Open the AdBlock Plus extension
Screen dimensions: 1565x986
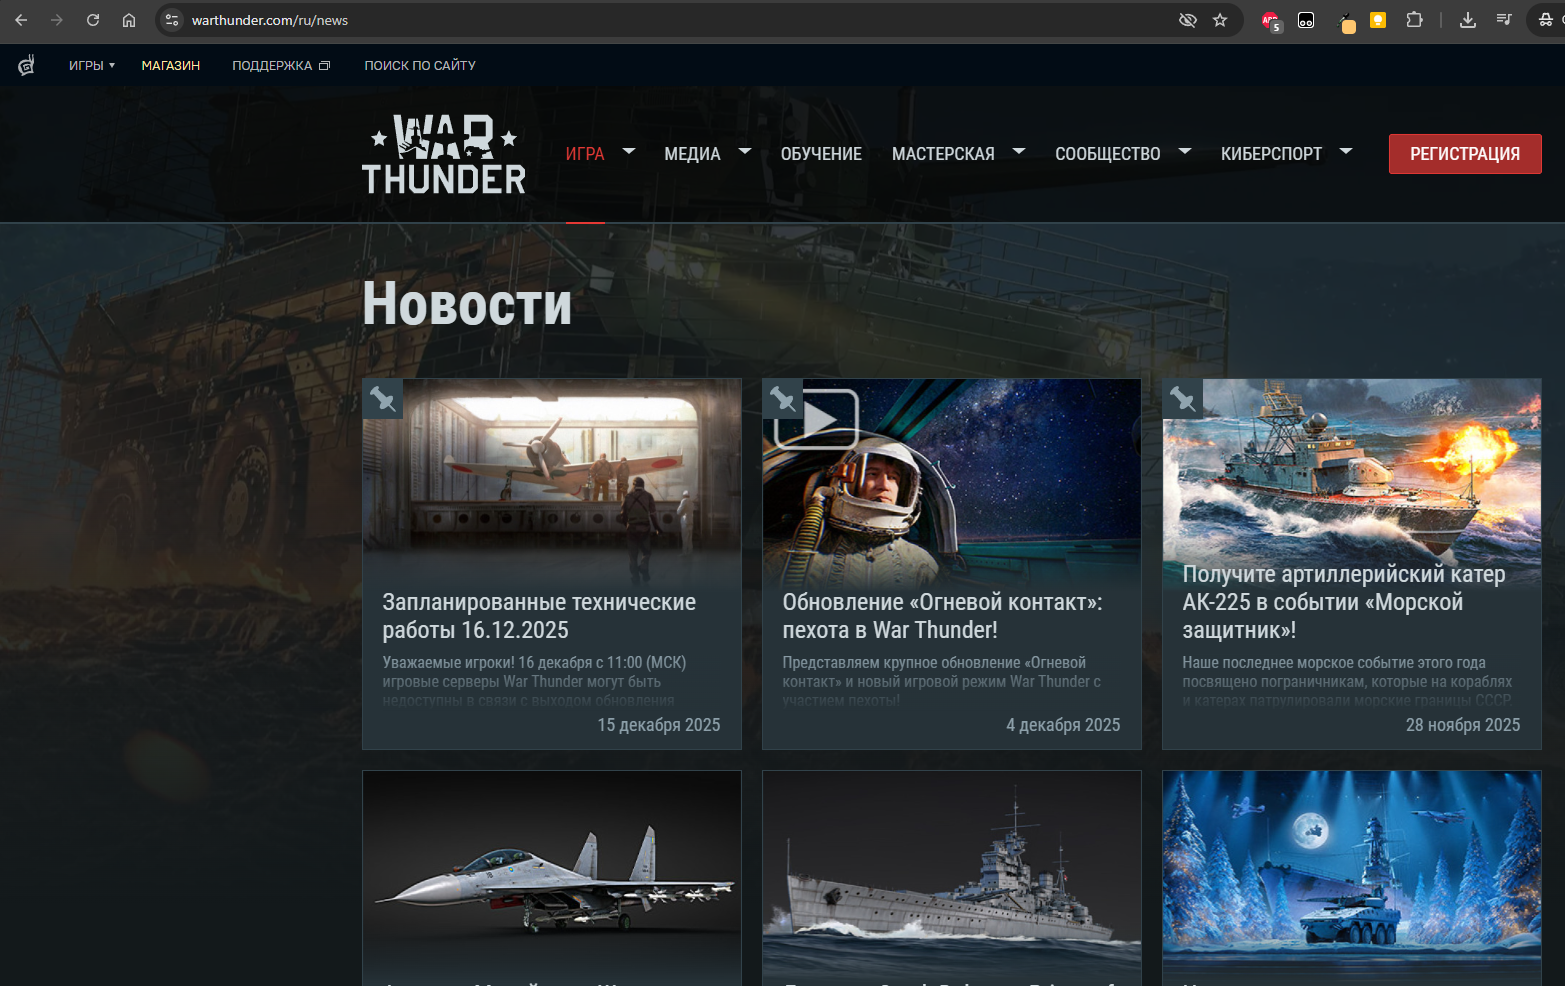(x=1271, y=21)
